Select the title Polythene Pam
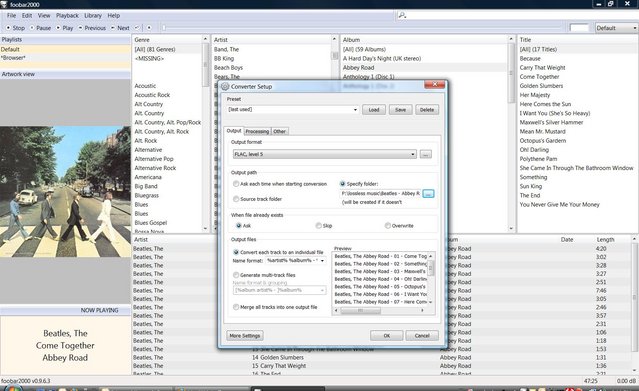639x391 pixels. (538, 159)
